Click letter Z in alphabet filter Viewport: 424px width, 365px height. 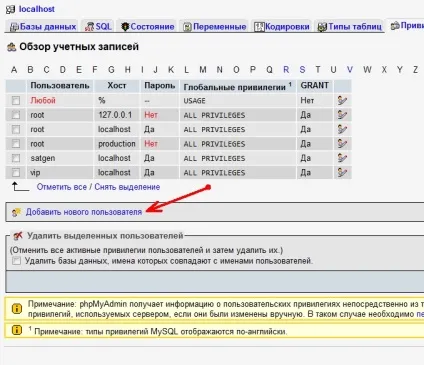(x=415, y=70)
